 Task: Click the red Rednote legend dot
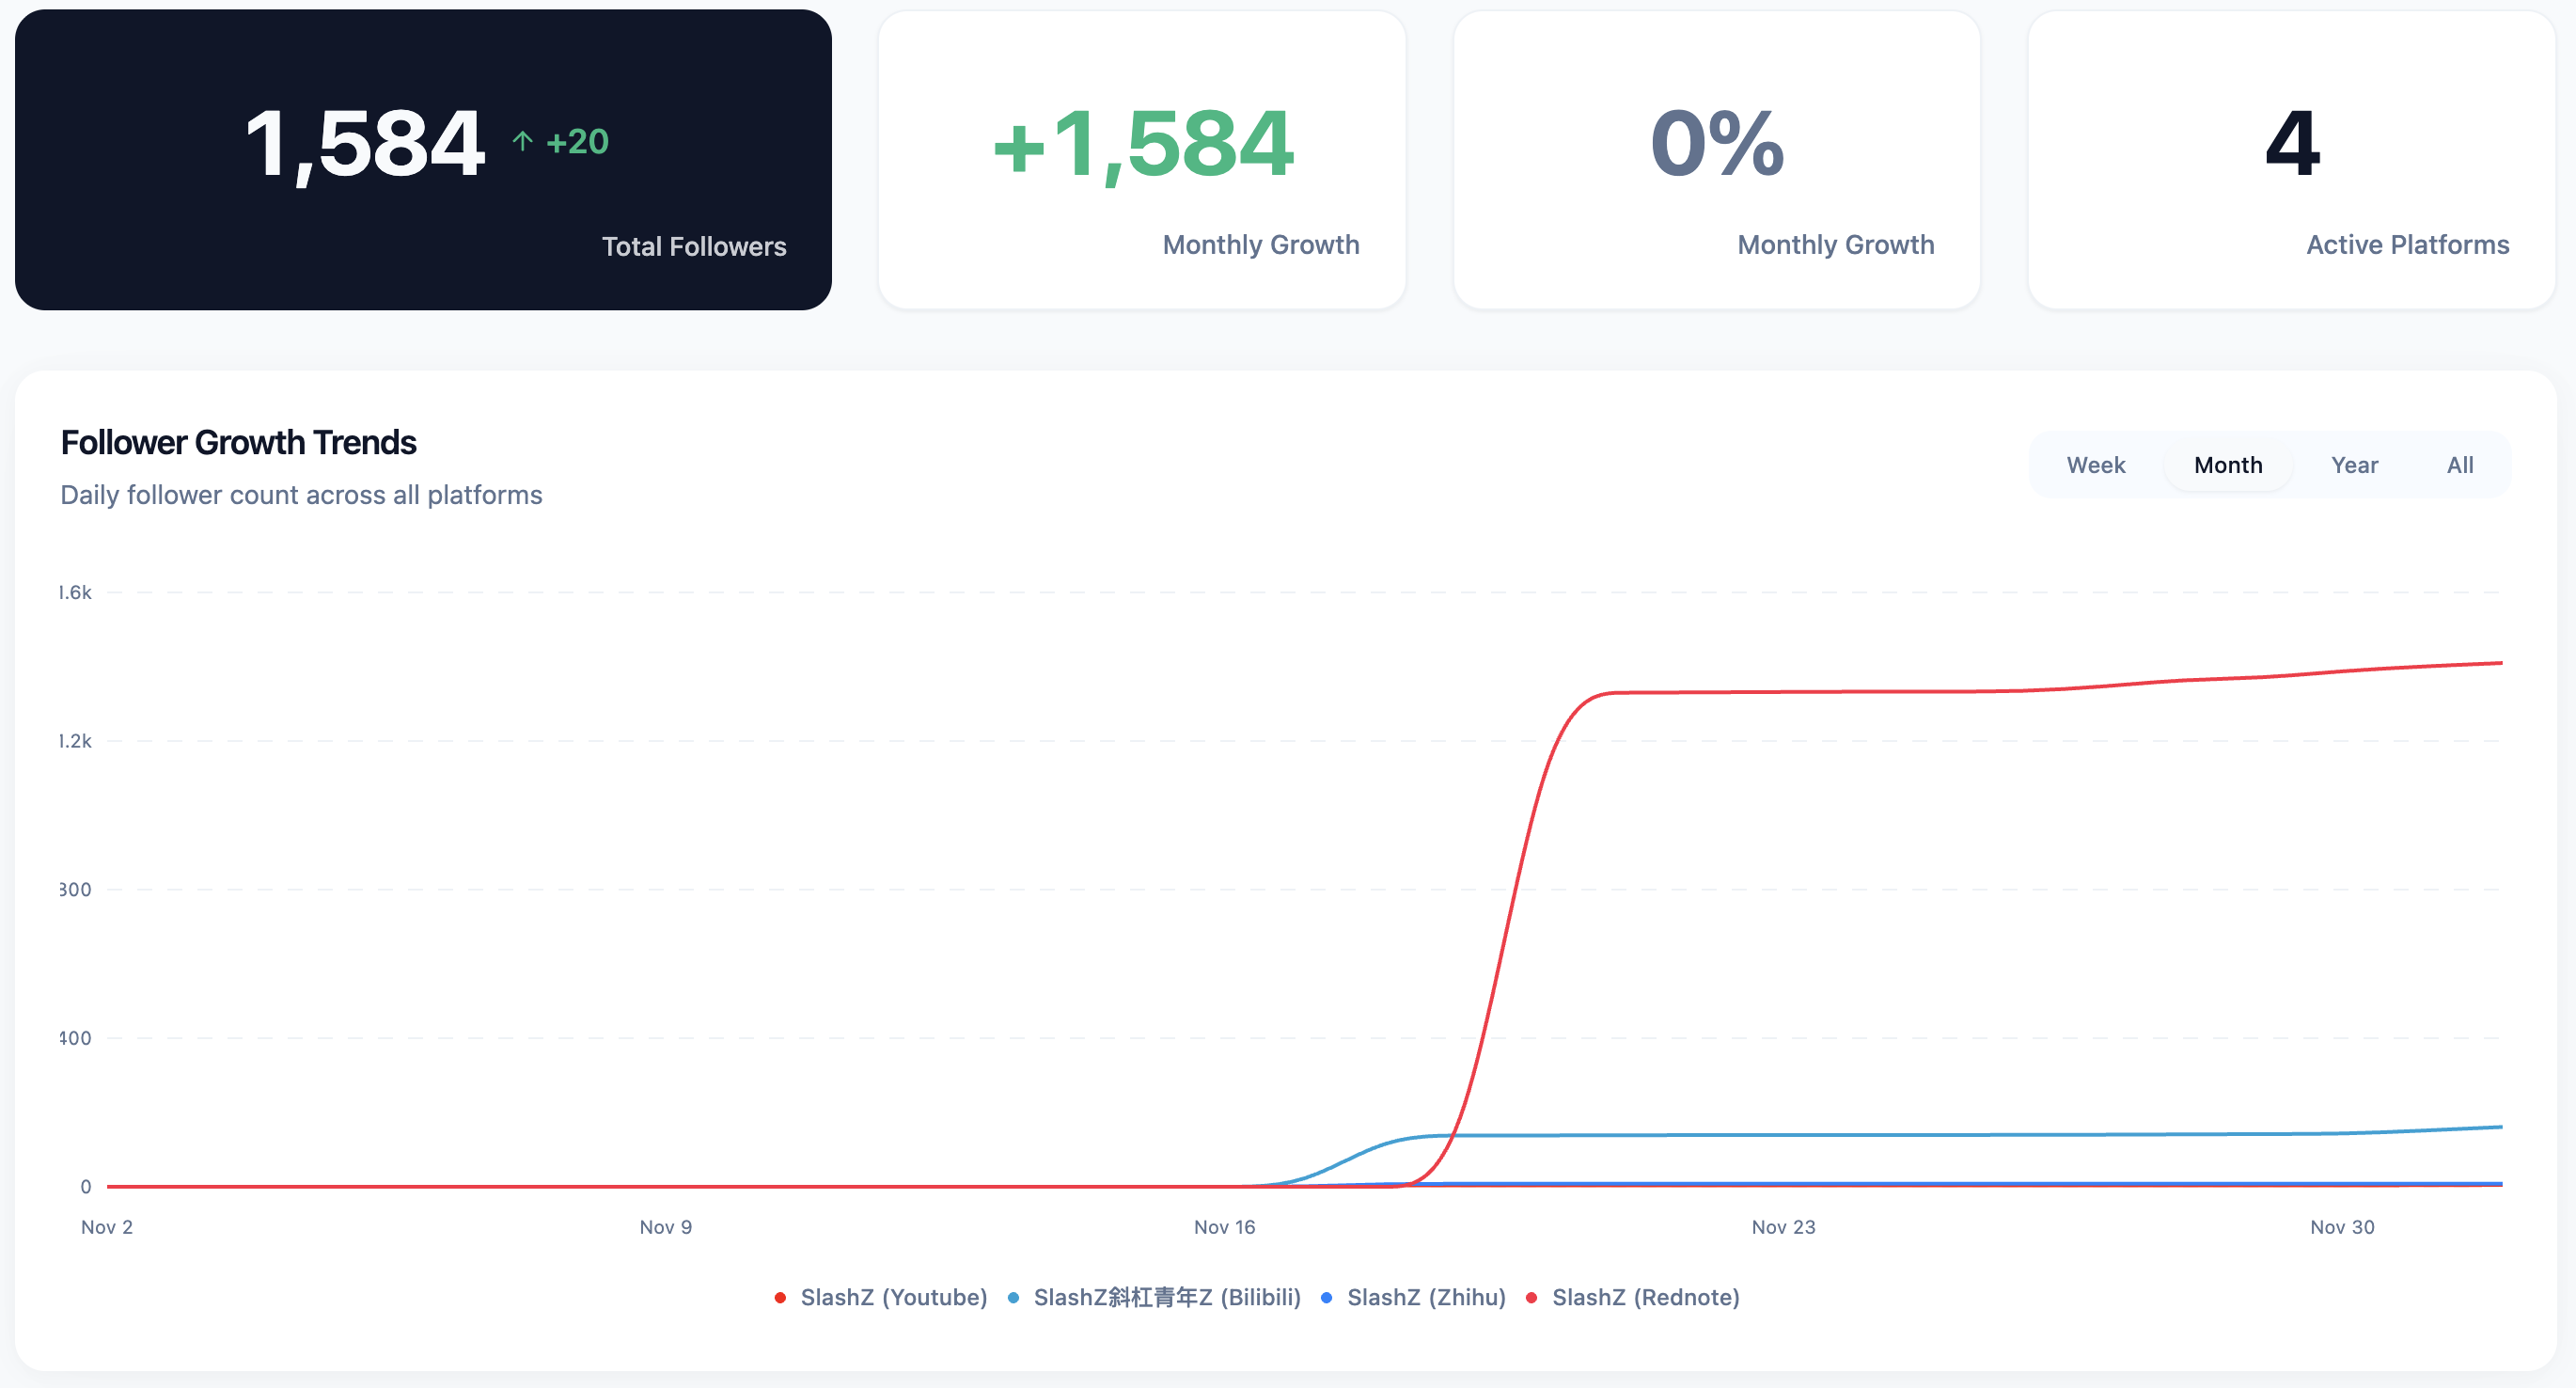click(1531, 1298)
